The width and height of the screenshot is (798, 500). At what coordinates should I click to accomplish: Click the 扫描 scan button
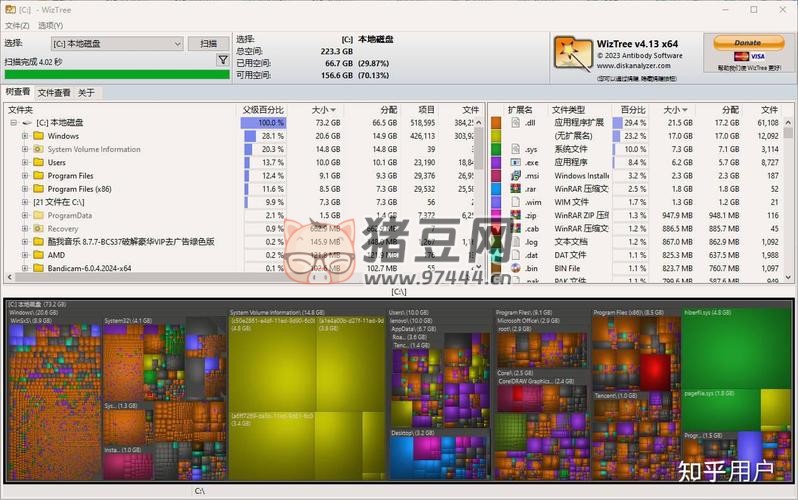209,44
